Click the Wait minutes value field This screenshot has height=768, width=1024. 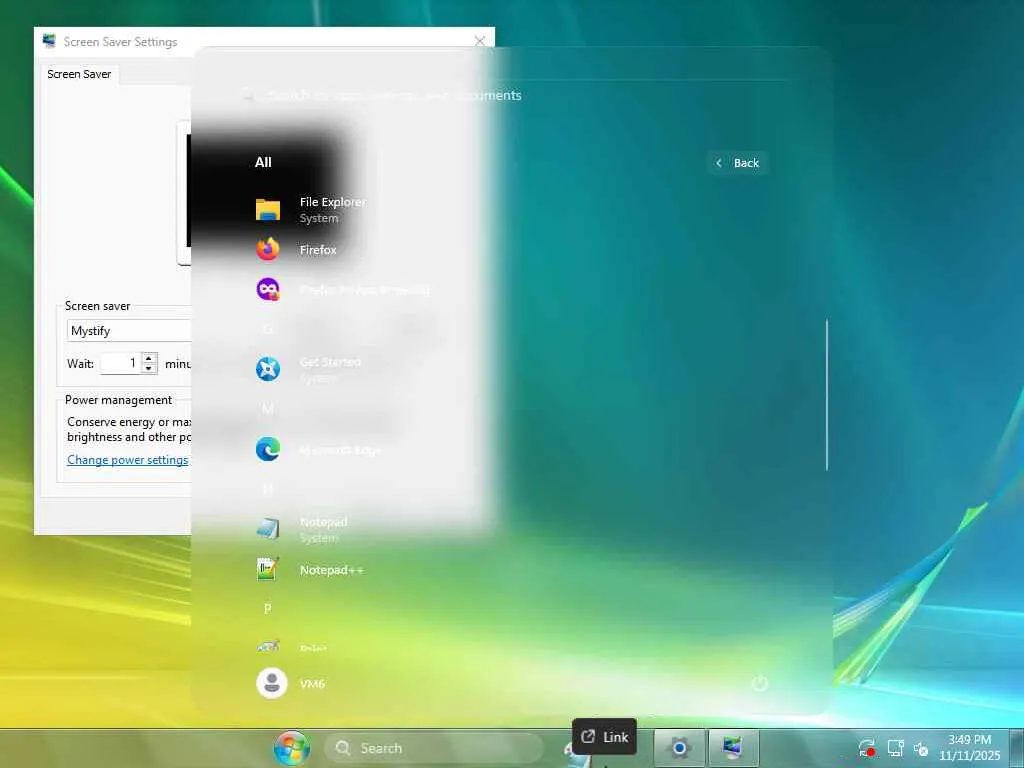tap(121, 363)
